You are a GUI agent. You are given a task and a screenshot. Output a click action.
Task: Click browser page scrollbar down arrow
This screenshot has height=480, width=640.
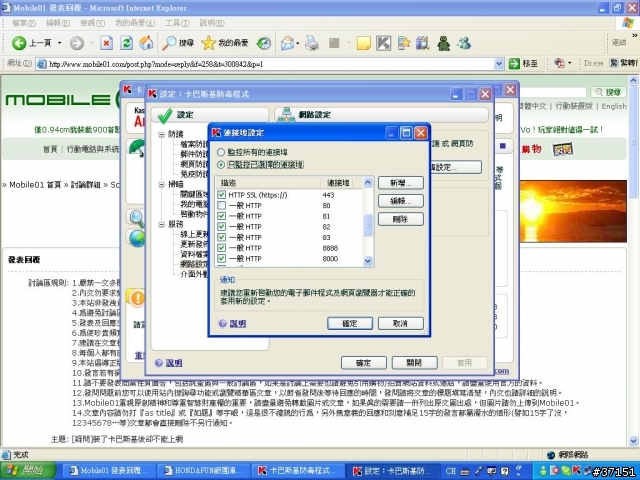pyautogui.click(x=633, y=440)
